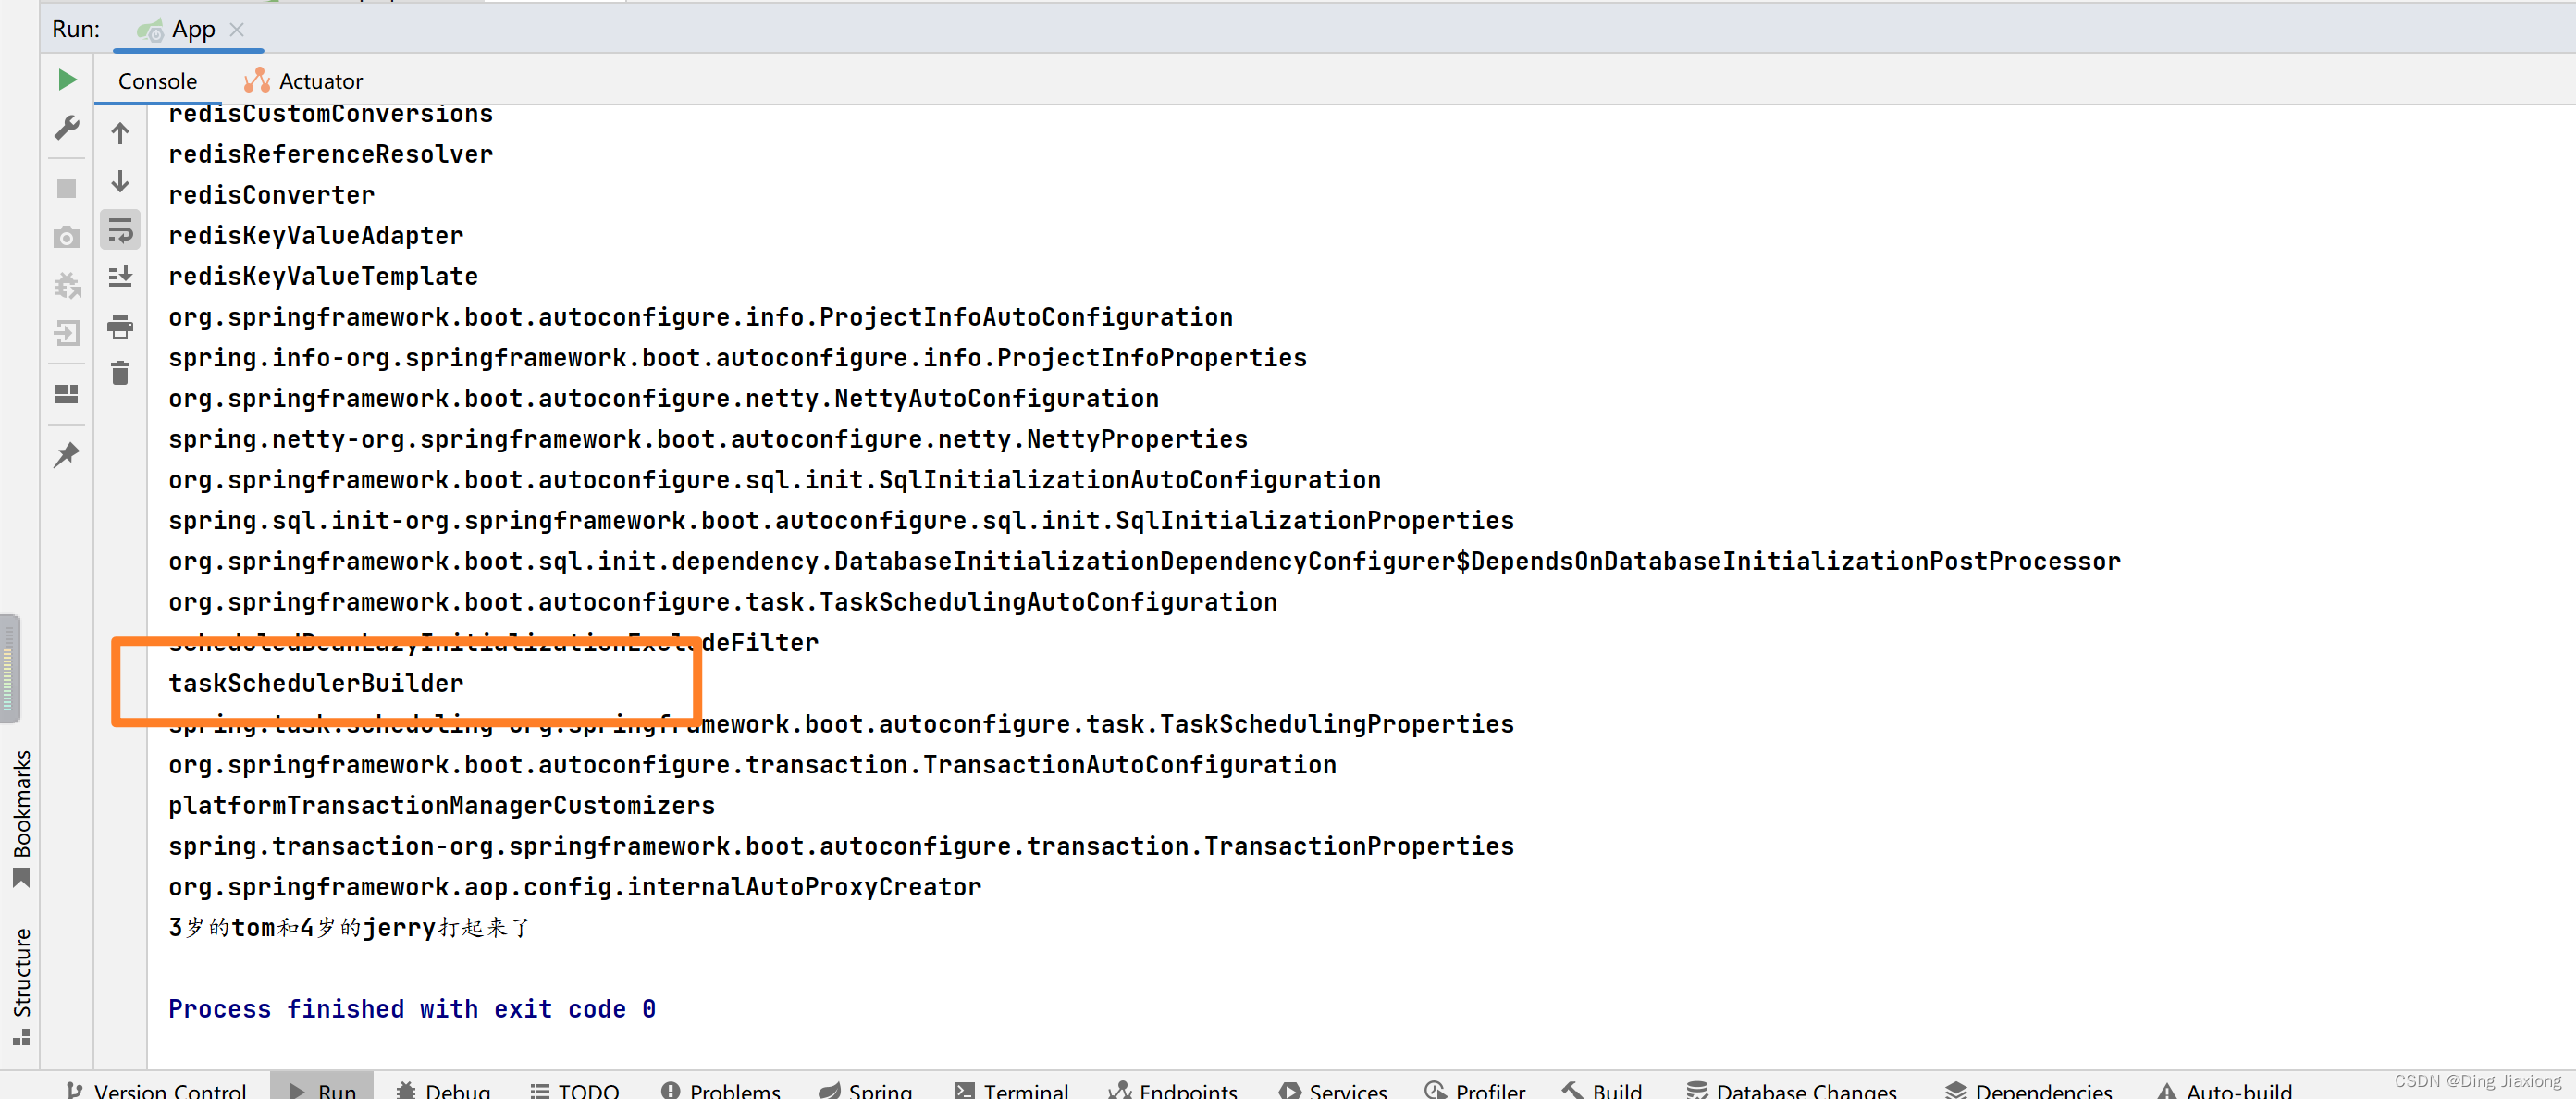The height and width of the screenshot is (1099, 2576).
Task: Click the gray stop process square
Action: tap(67, 189)
